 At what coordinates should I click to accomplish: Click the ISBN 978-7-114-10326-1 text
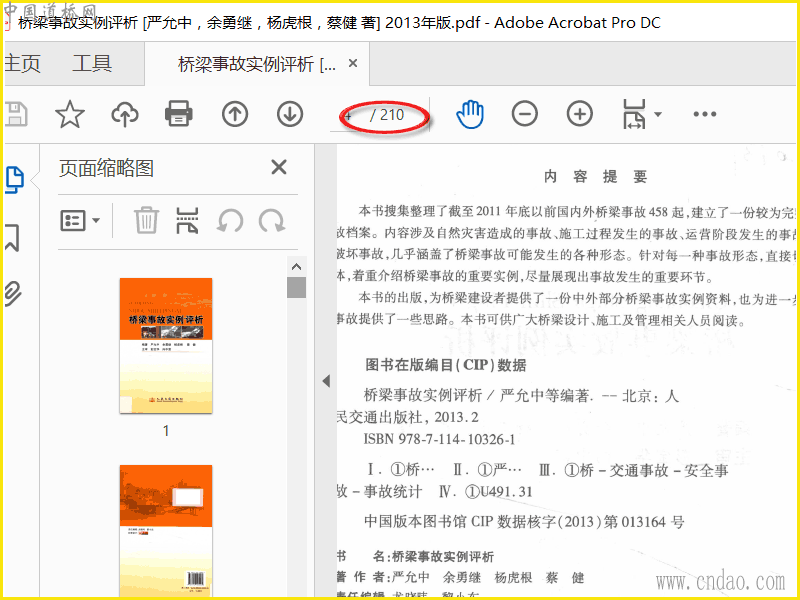tap(439, 439)
